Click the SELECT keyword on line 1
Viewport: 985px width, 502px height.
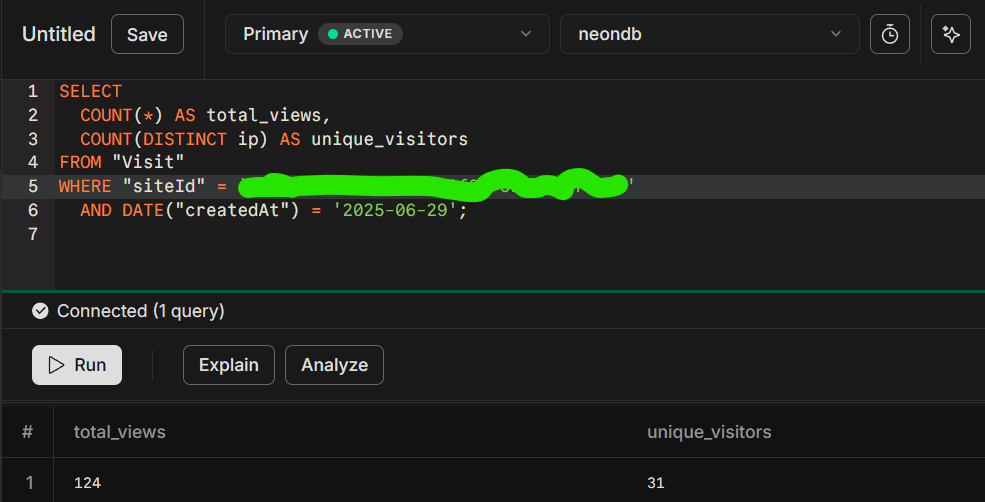pos(90,91)
